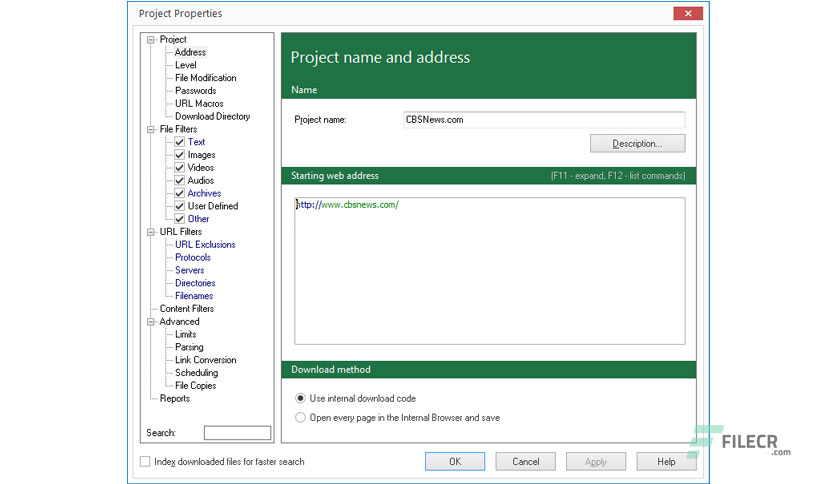Select the Project root tree item
The height and width of the screenshot is (484, 836).
tap(173, 39)
